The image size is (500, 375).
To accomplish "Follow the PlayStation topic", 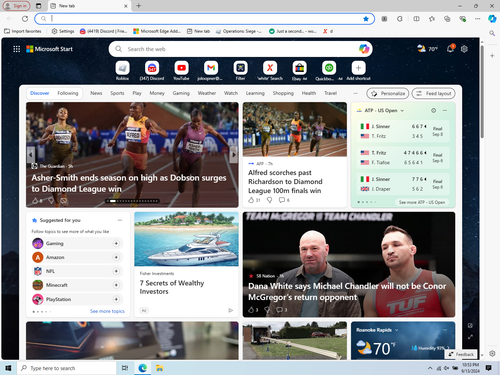I will tap(116, 299).
